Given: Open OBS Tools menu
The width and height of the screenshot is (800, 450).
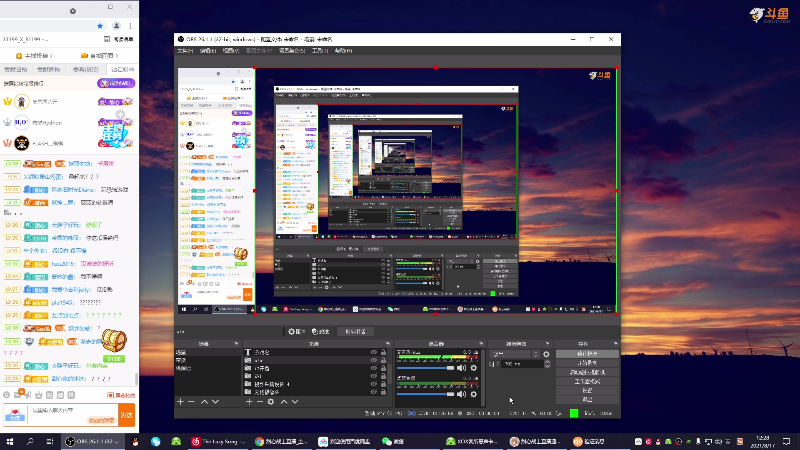Looking at the screenshot, I should 320,51.
